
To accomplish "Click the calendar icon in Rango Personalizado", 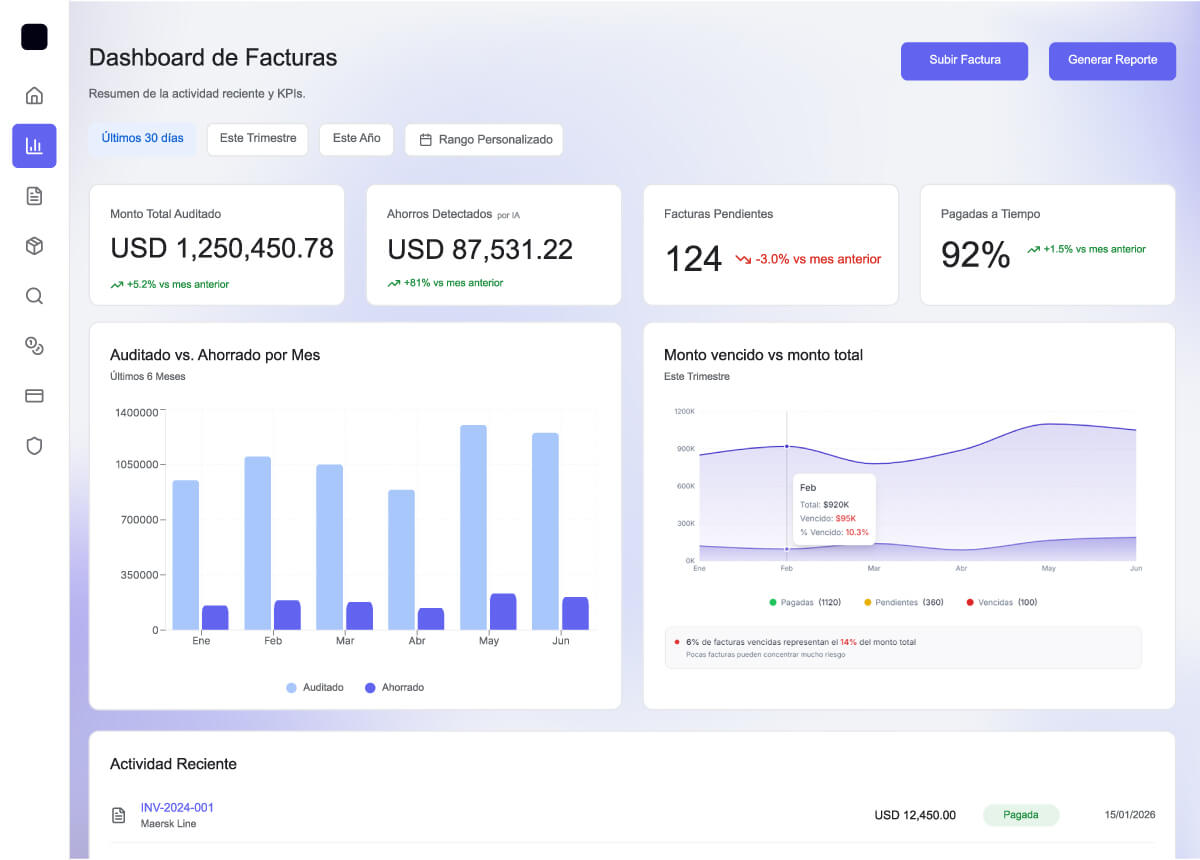I will click(423, 140).
